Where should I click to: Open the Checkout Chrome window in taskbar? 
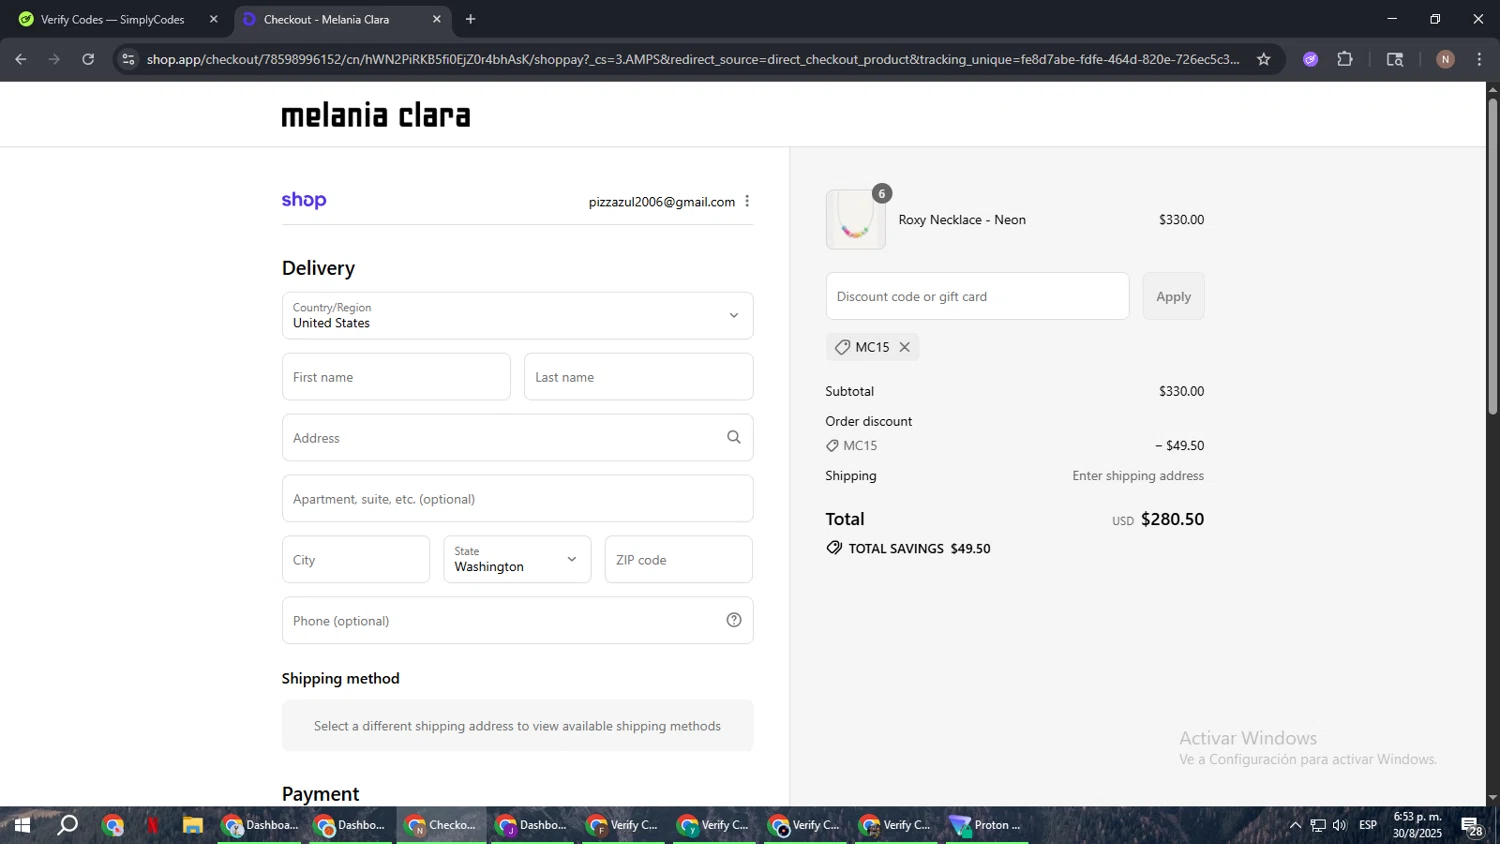(x=441, y=825)
